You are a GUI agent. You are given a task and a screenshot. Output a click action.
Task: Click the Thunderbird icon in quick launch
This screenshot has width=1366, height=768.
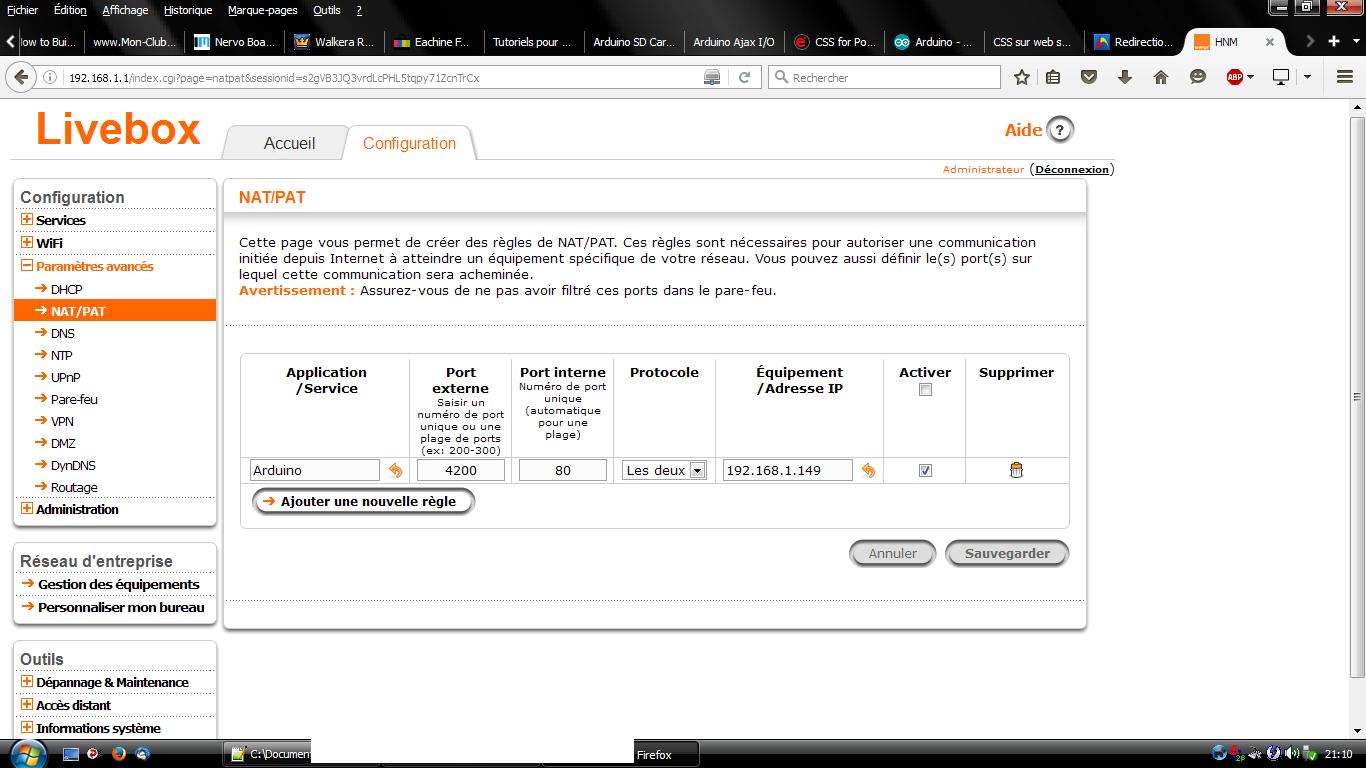(142, 754)
